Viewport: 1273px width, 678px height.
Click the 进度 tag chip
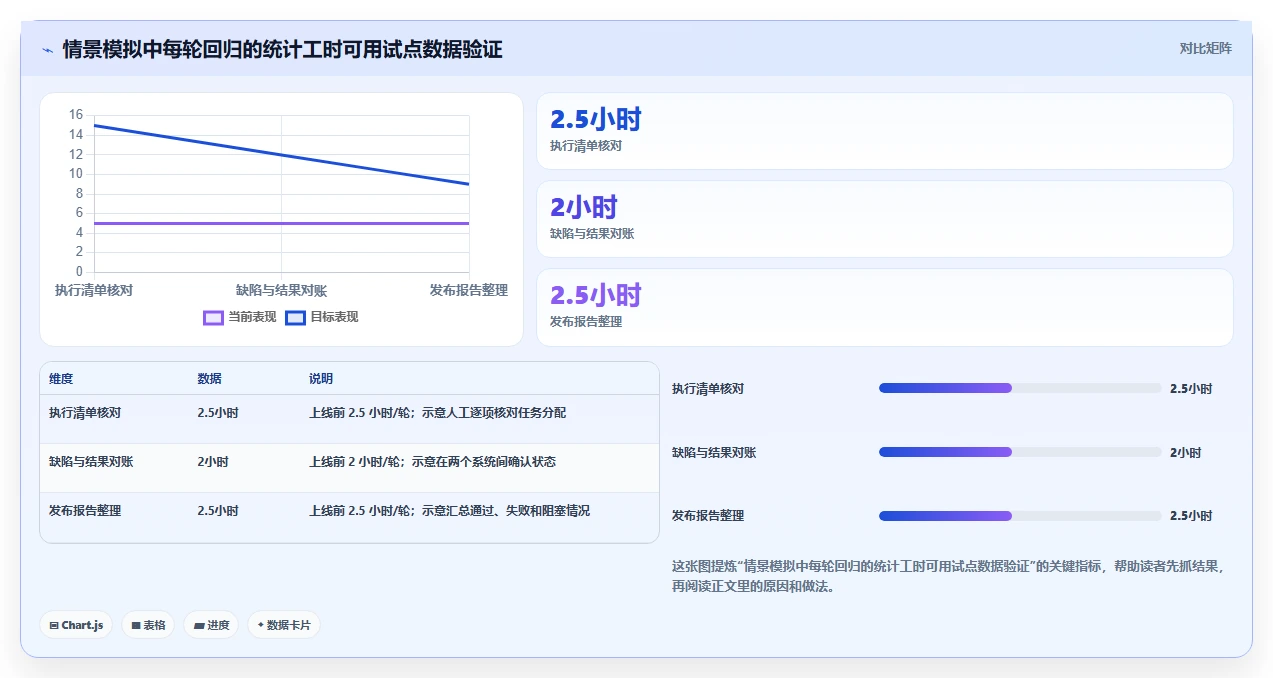[x=211, y=625]
